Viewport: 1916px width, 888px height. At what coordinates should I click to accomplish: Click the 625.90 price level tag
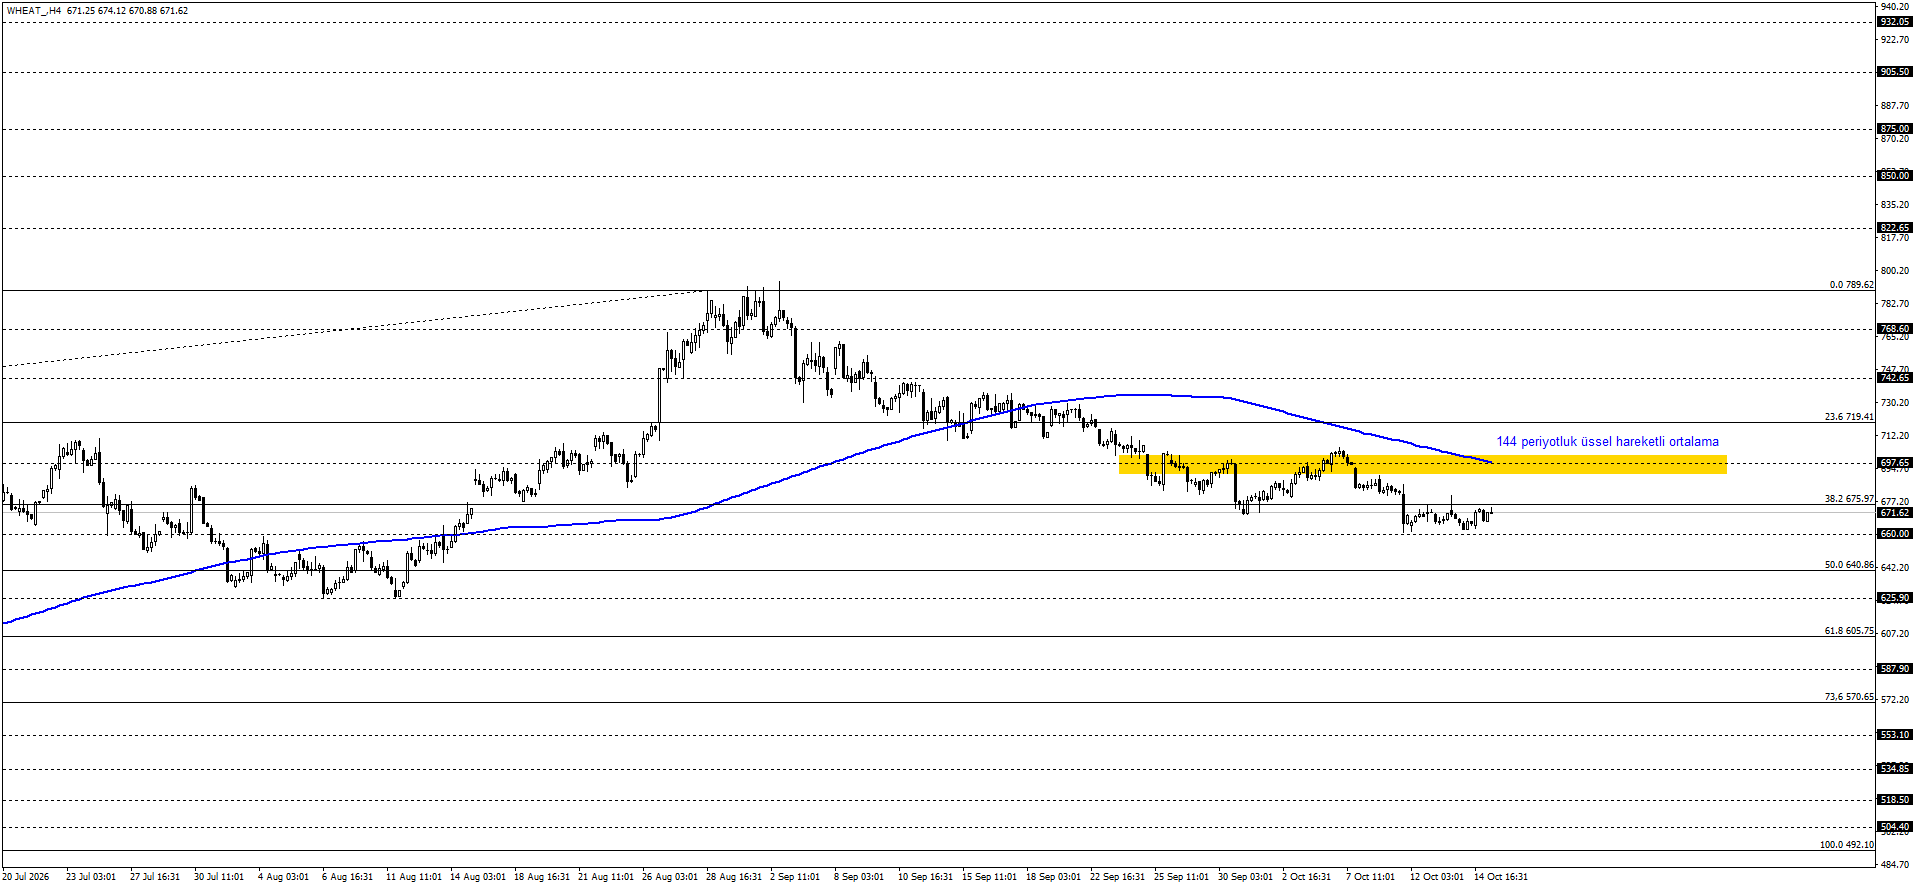pos(1895,598)
